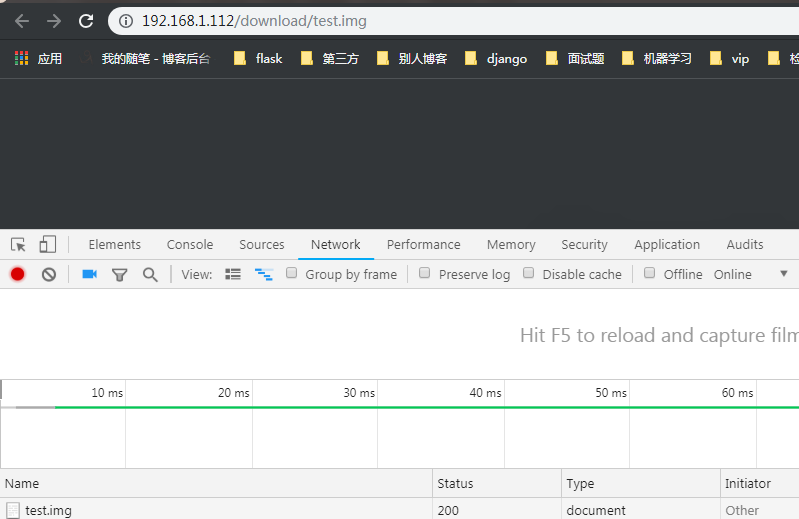The height and width of the screenshot is (519, 799).
Task: Sort requests by the Name column
Action: (x=217, y=483)
